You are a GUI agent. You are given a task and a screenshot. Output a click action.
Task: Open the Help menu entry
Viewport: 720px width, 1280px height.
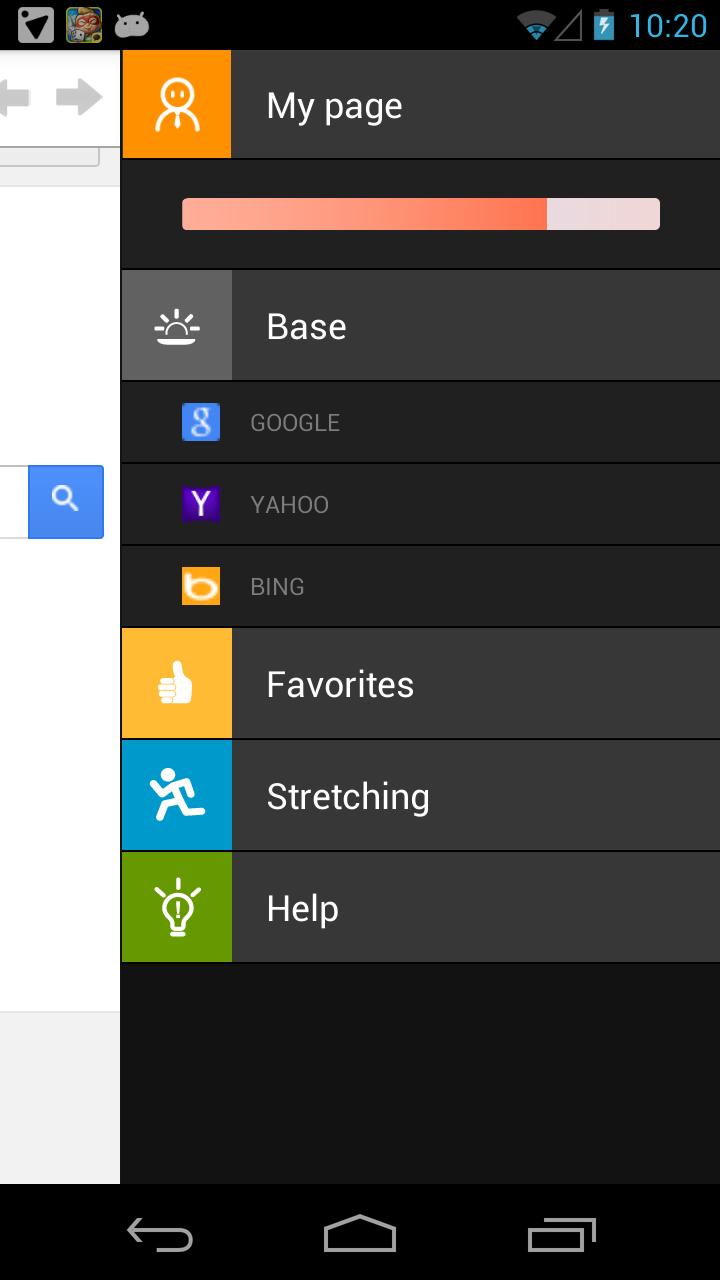tap(421, 908)
